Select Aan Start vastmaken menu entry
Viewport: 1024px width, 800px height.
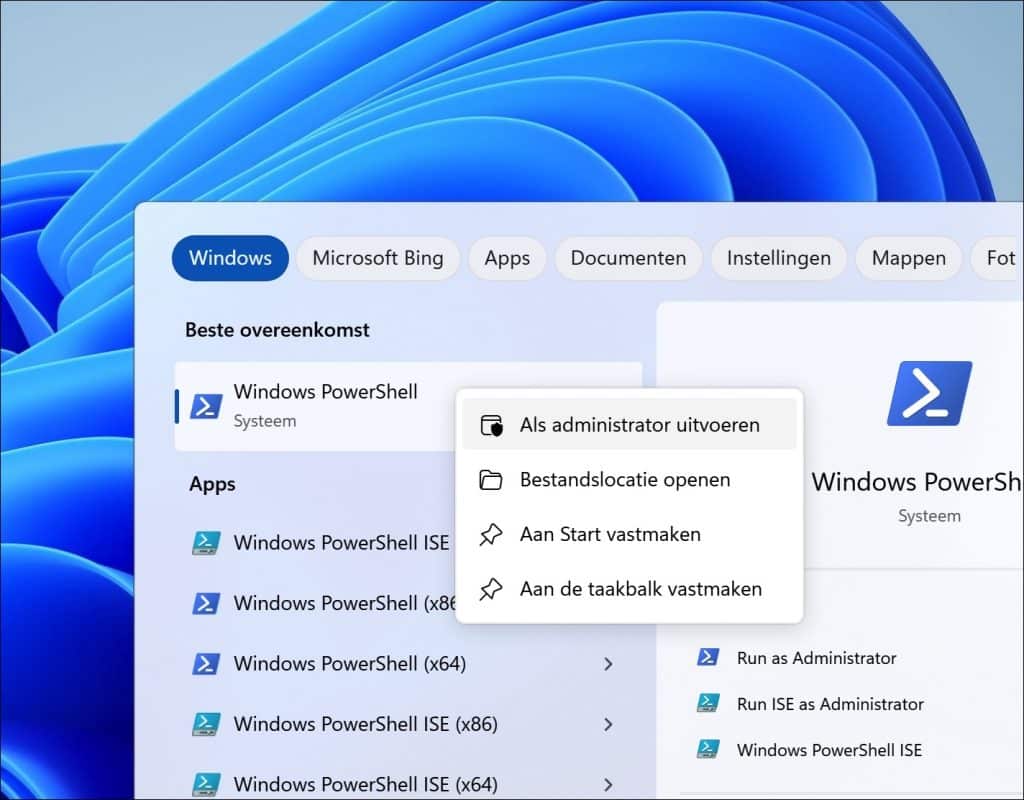pos(629,534)
